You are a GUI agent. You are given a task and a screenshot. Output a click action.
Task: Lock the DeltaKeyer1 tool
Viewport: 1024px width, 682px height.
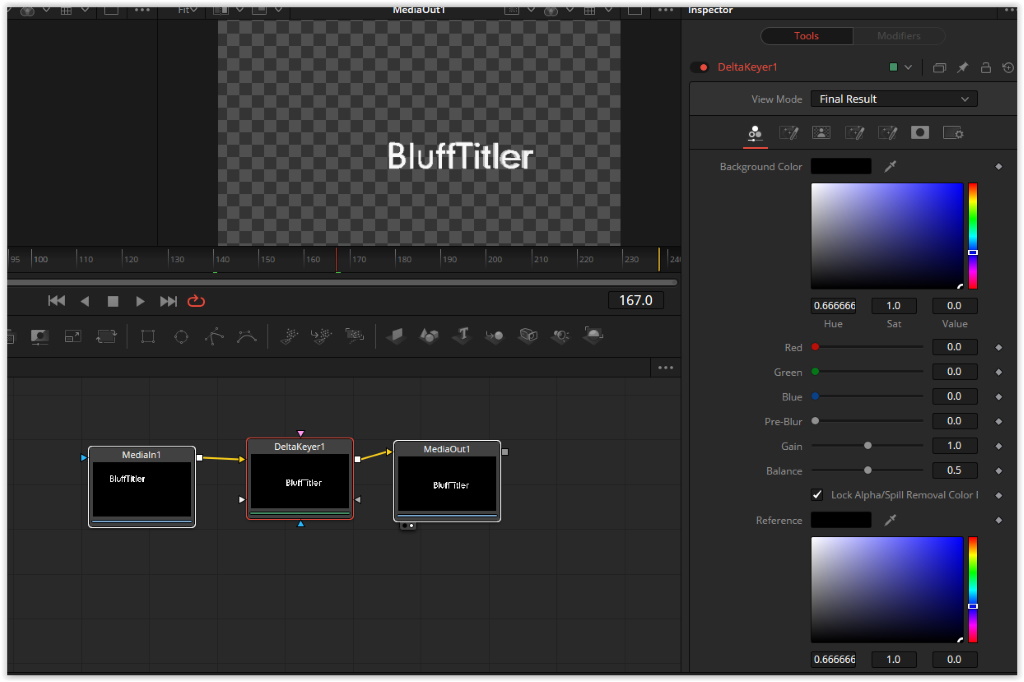point(985,68)
